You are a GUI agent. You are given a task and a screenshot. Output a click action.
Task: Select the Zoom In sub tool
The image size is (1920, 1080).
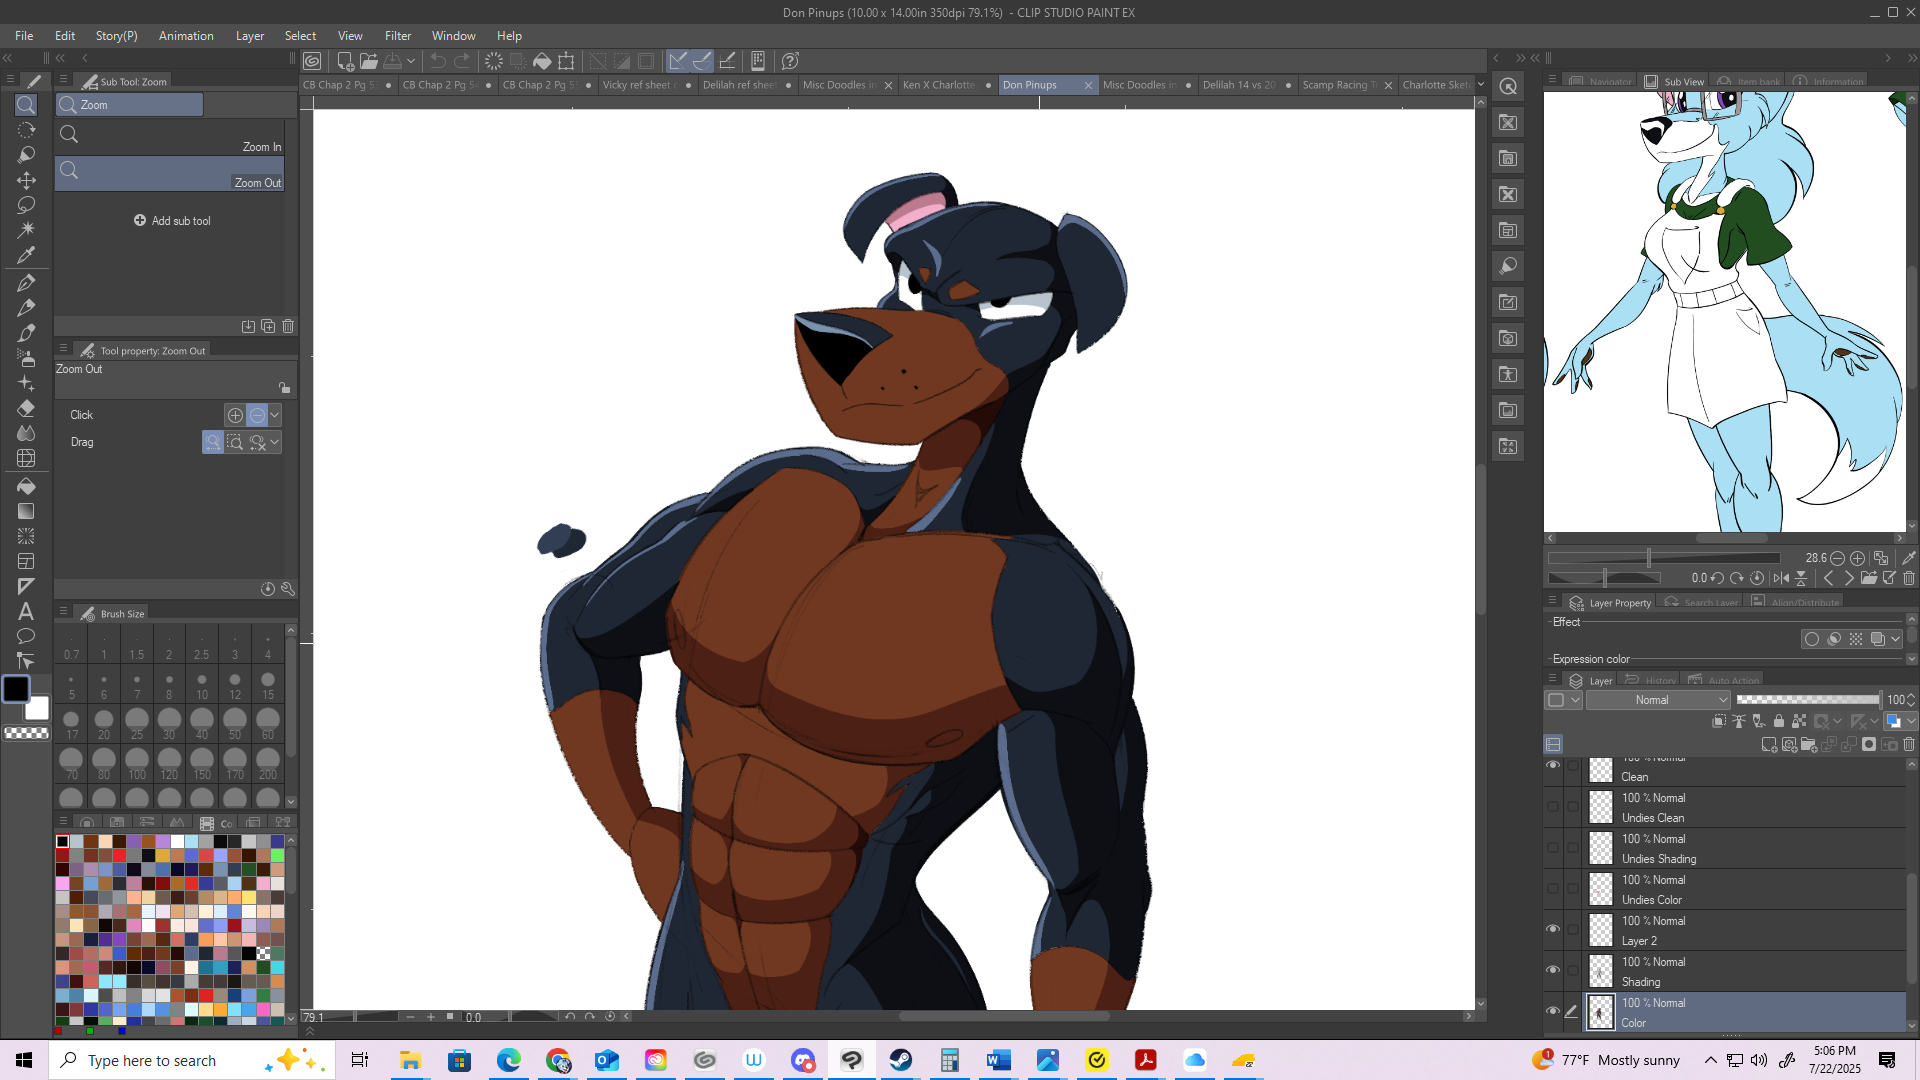click(x=170, y=137)
